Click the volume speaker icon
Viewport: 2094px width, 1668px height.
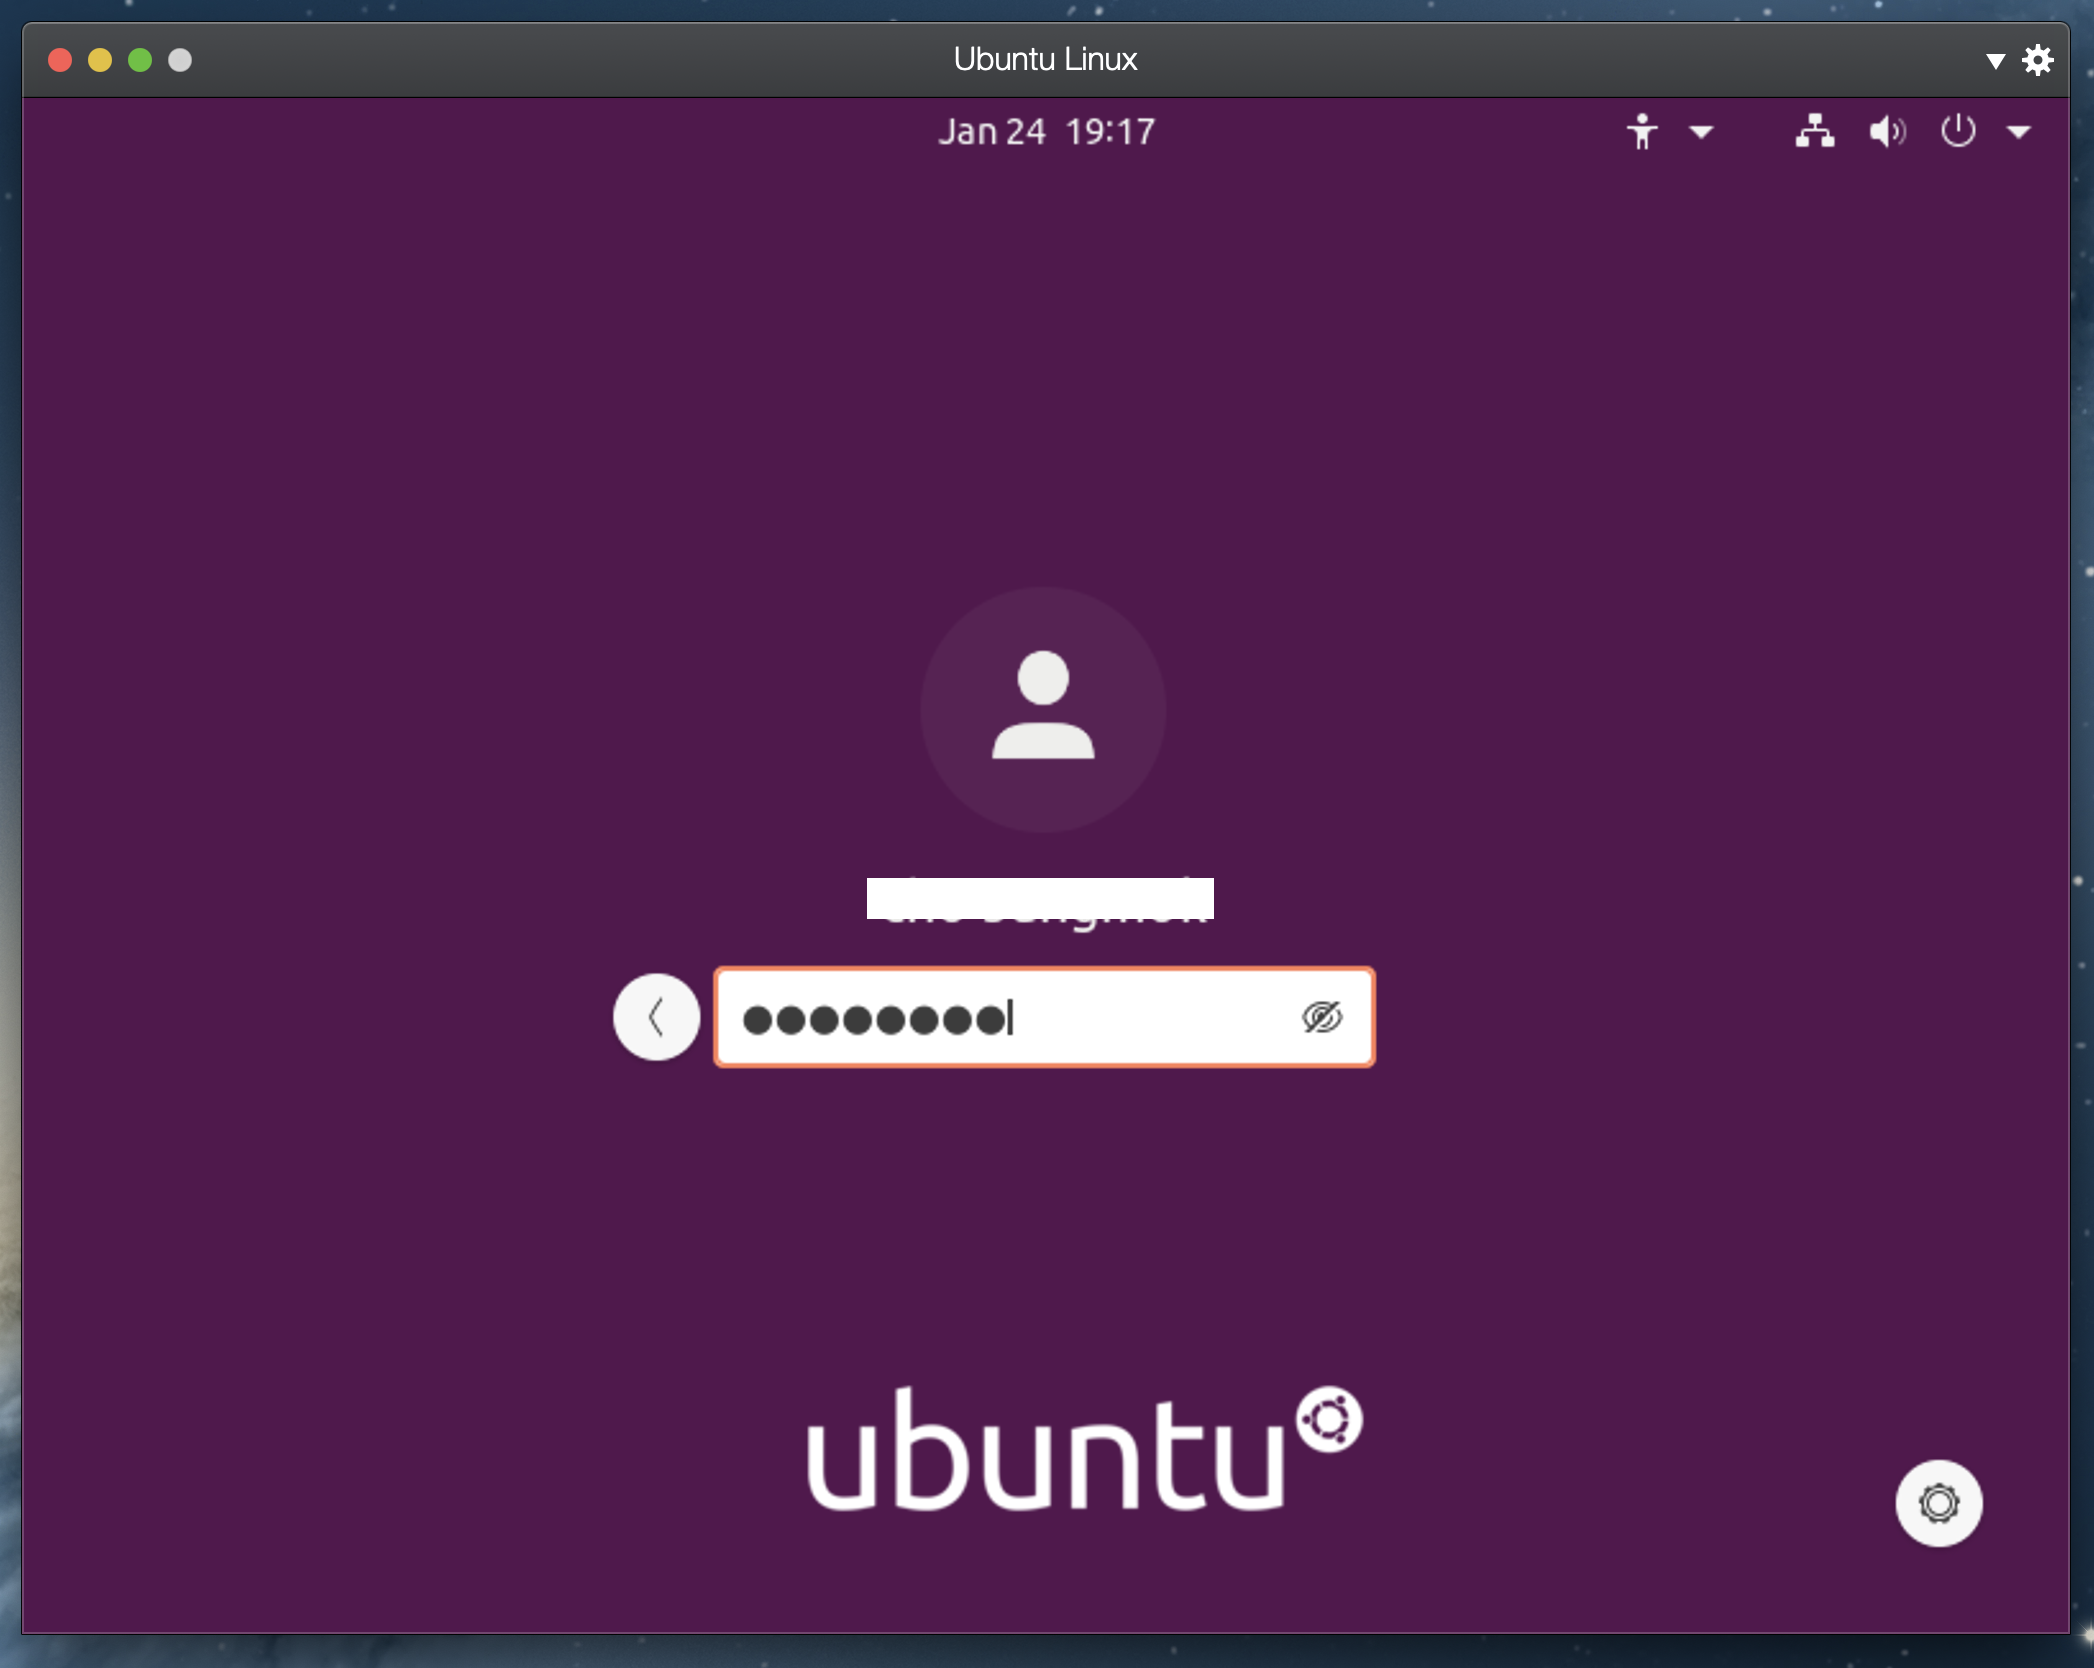point(1886,132)
